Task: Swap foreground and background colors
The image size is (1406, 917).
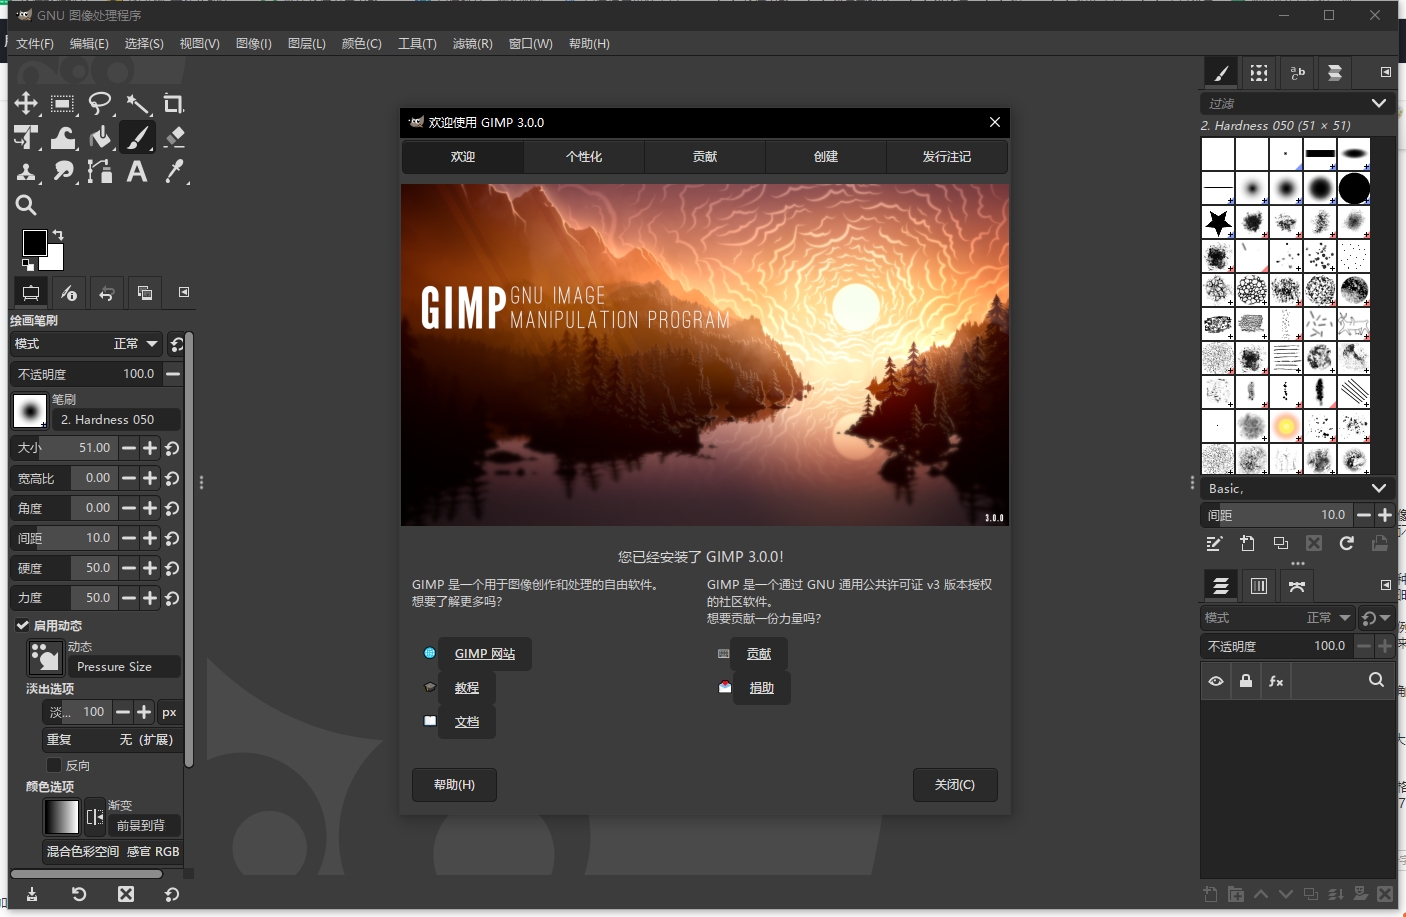Action: click(x=58, y=235)
